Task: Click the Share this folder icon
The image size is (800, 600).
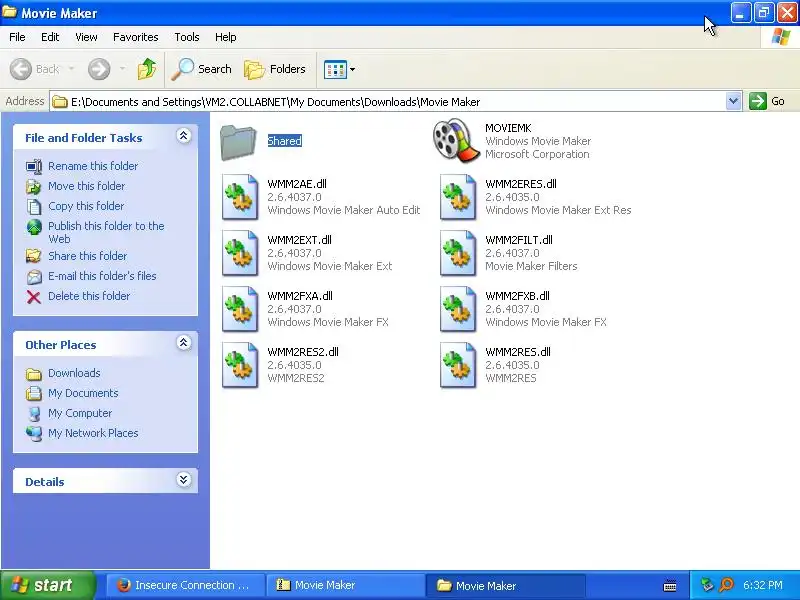Action: point(34,256)
